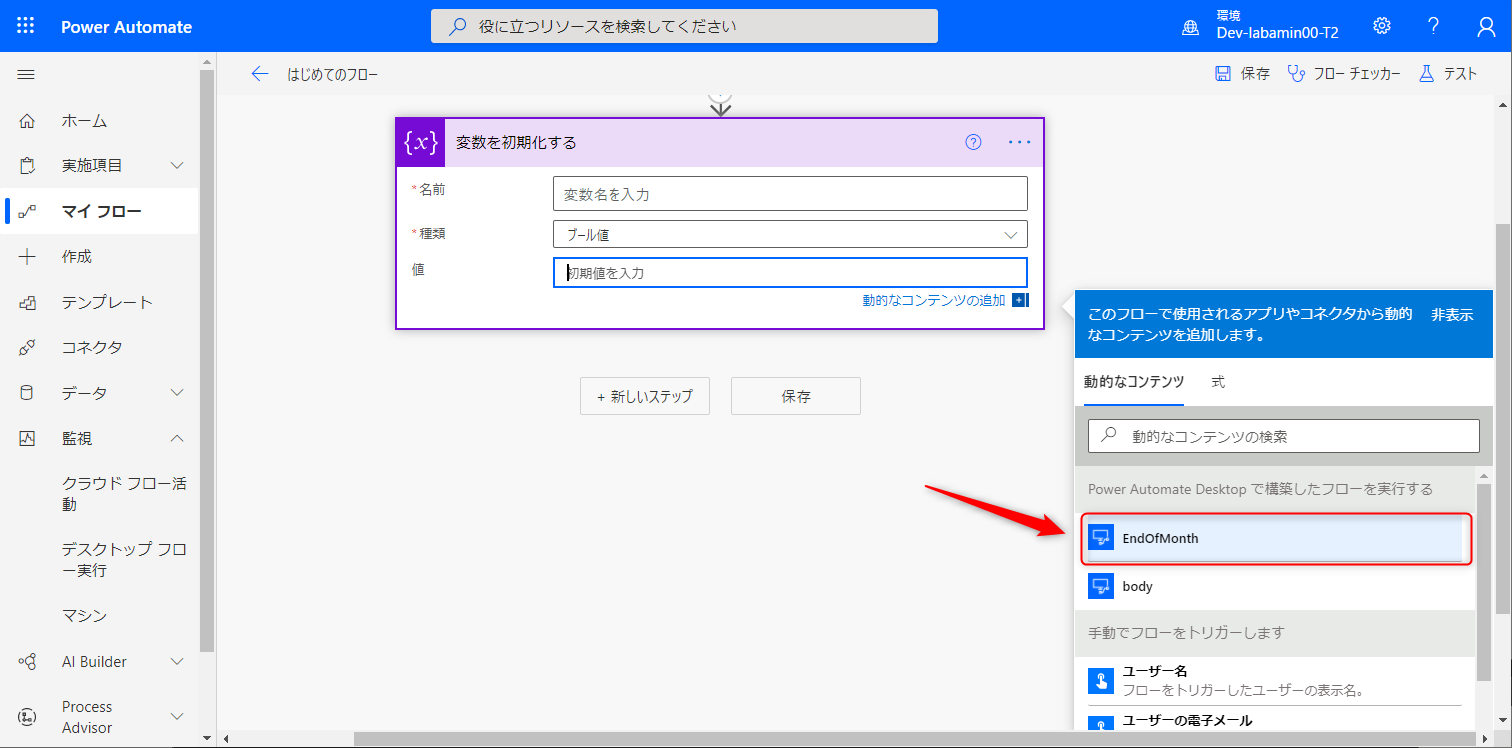Image resolution: width=1512 pixels, height=748 pixels.
Task: Click the blue plus beside dynamic content link
Action: (x=1020, y=300)
